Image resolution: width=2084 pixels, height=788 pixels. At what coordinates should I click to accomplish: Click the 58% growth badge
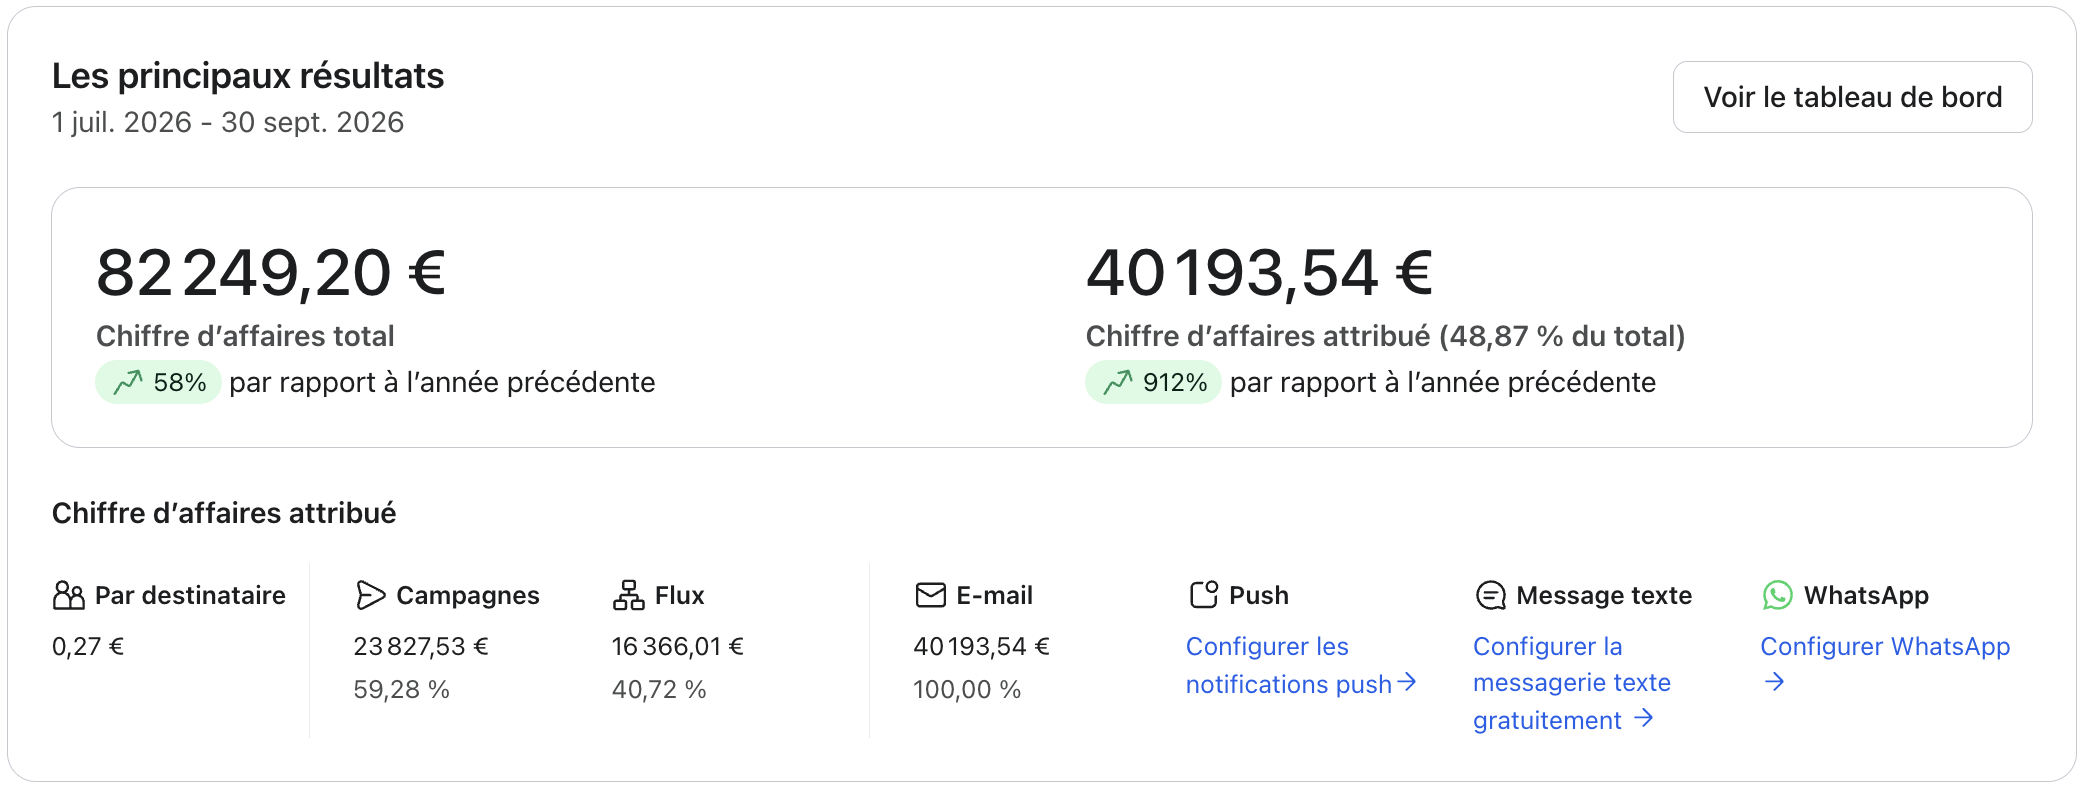pos(158,382)
